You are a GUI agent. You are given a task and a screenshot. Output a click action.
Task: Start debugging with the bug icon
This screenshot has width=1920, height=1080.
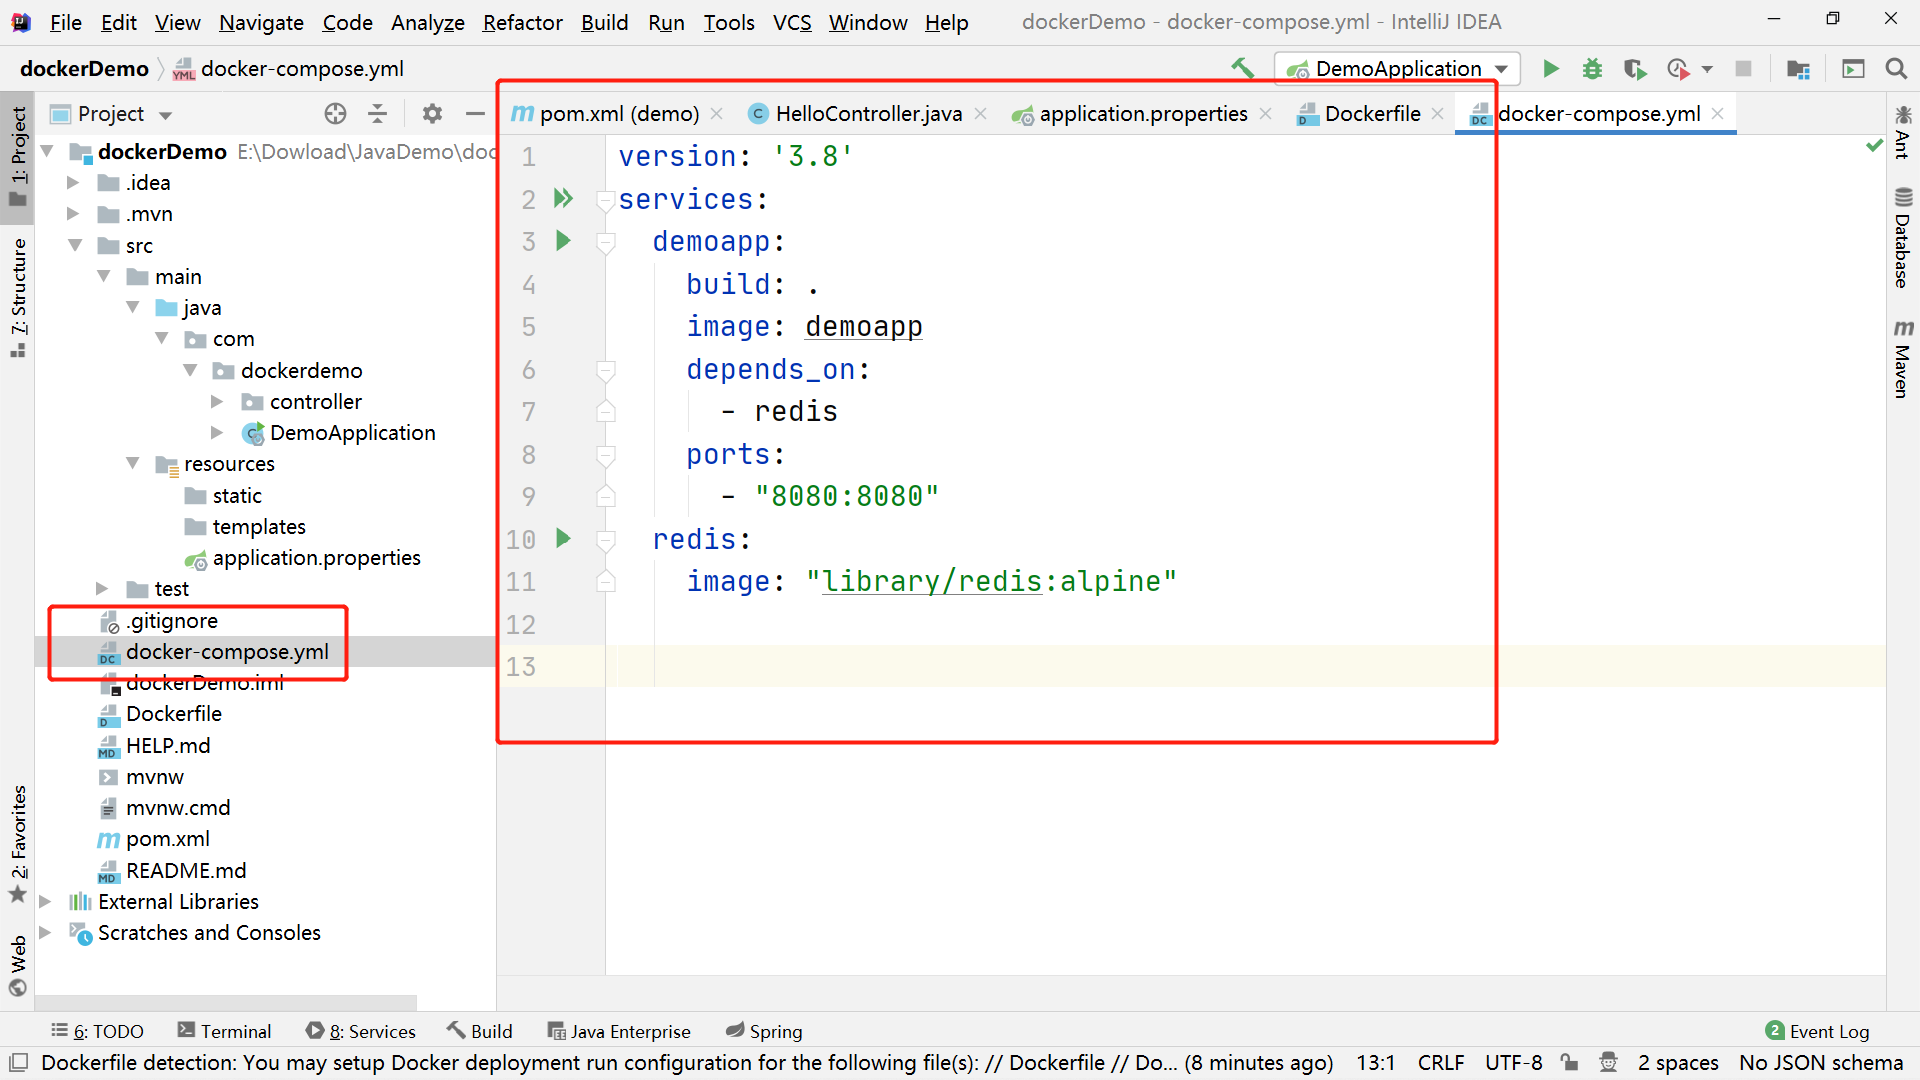coord(1592,68)
